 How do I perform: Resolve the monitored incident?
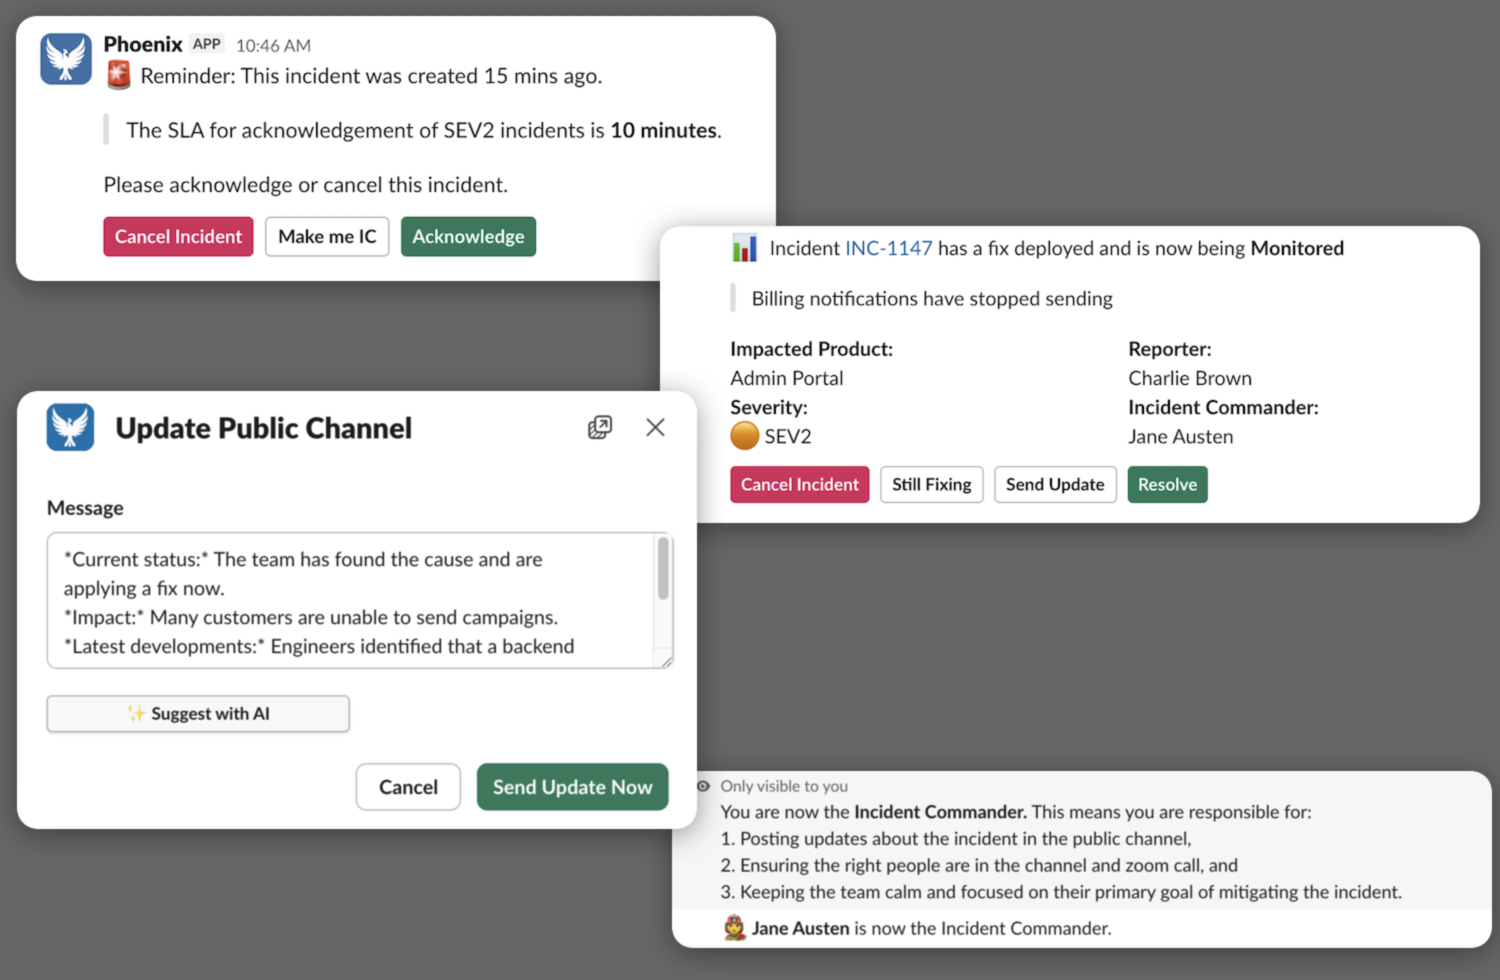(1167, 484)
